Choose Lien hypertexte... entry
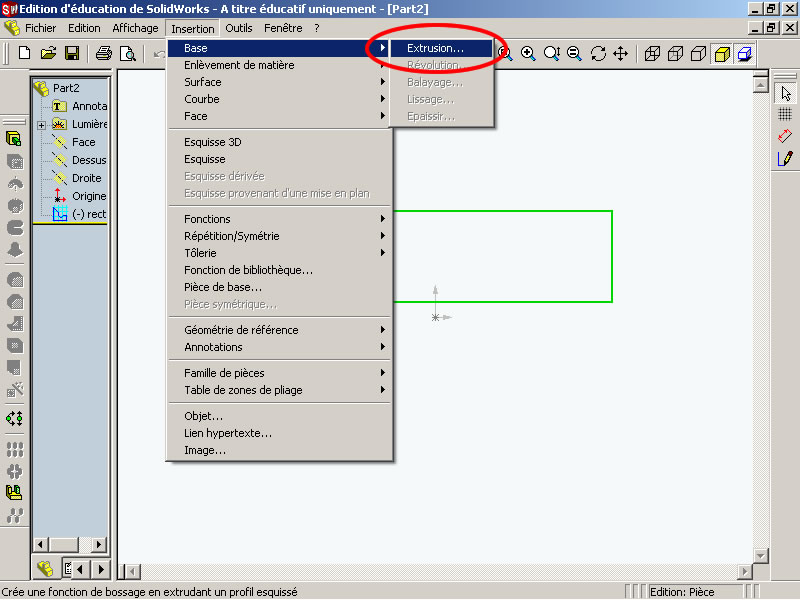The height and width of the screenshot is (600, 800). click(279, 433)
